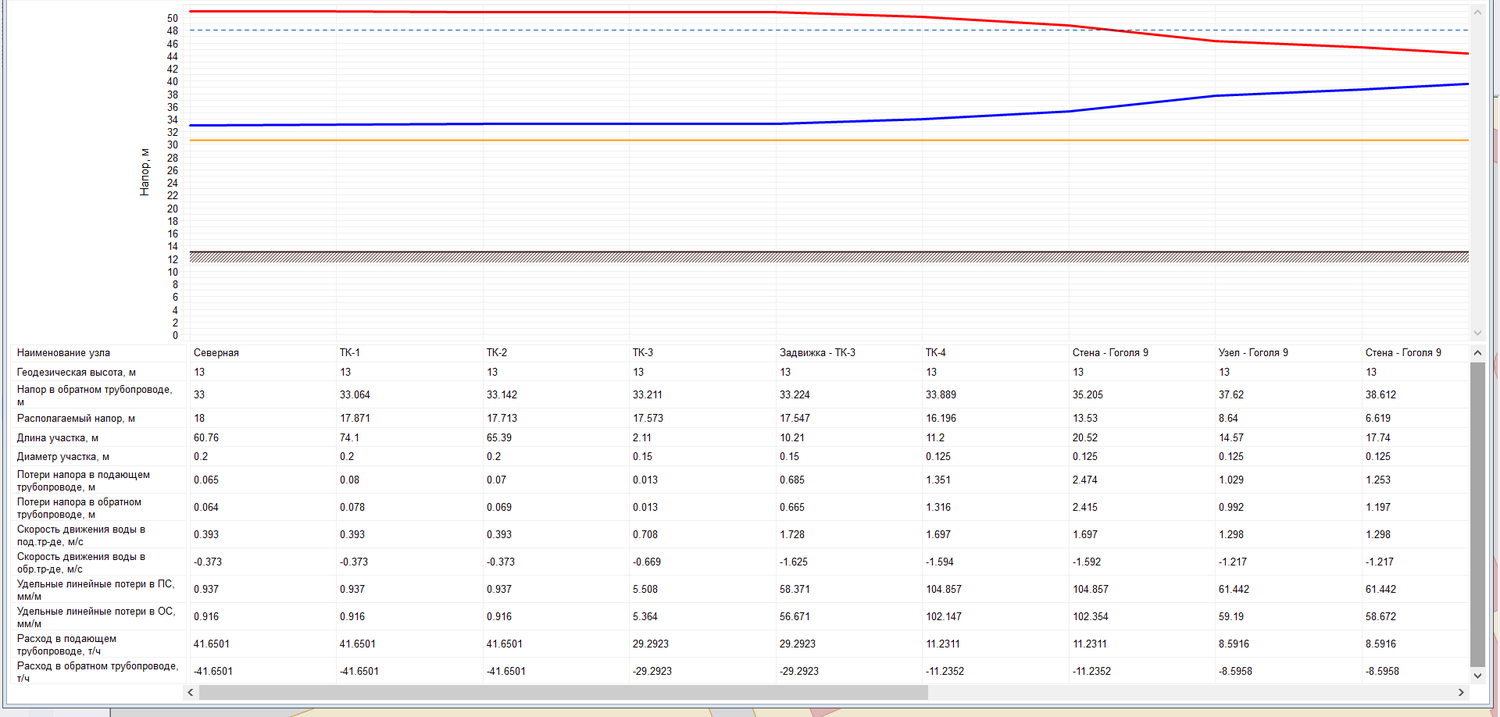Screen dimensions: 1500x717
Task: Click the orange horizontal line on chart
Action: click(828, 140)
